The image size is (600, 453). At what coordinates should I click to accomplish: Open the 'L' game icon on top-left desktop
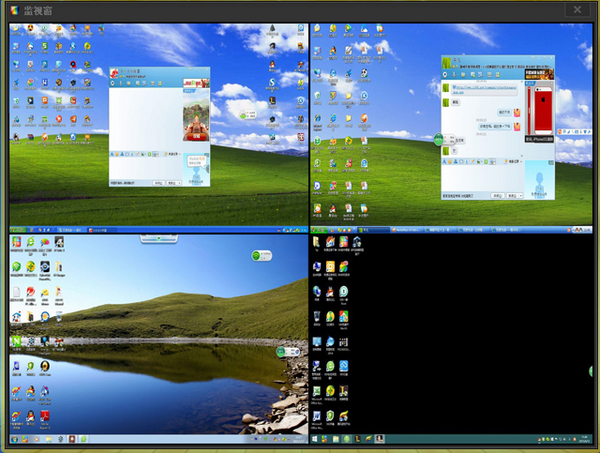coord(272,101)
